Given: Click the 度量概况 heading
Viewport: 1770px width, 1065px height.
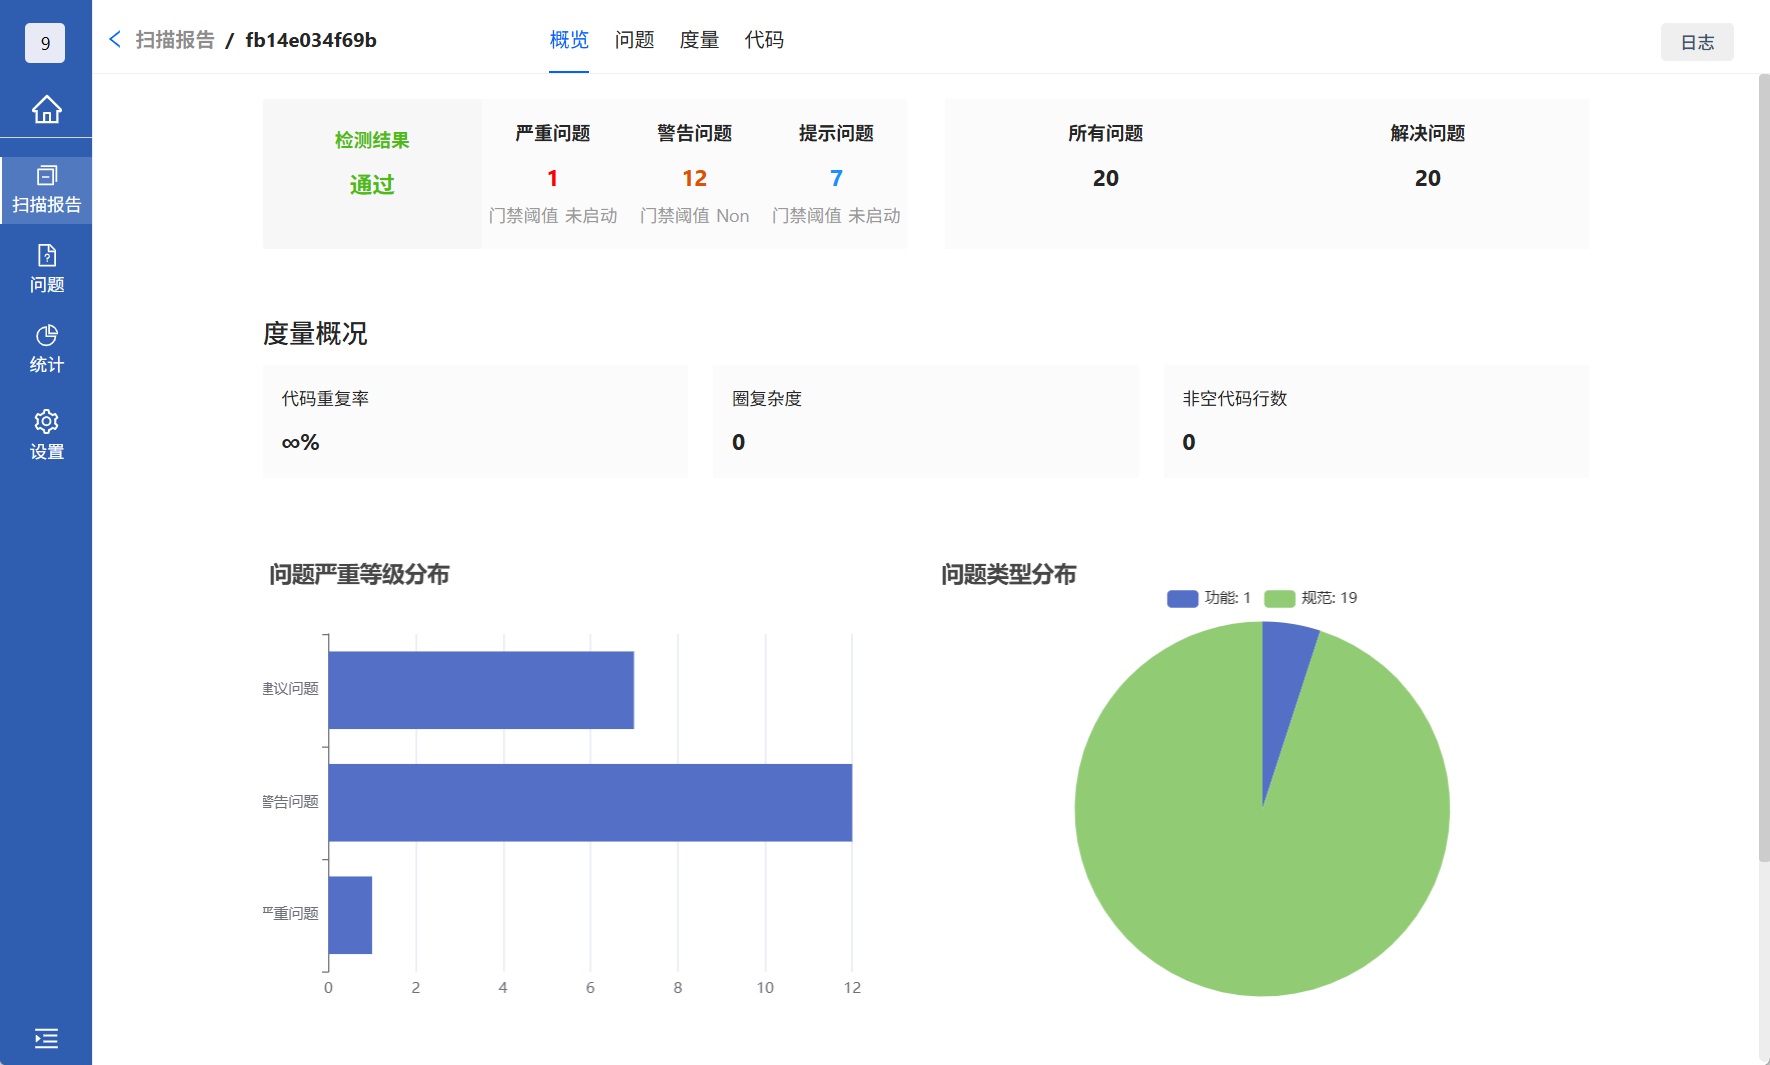Looking at the screenshot, I should click(315, 333).
